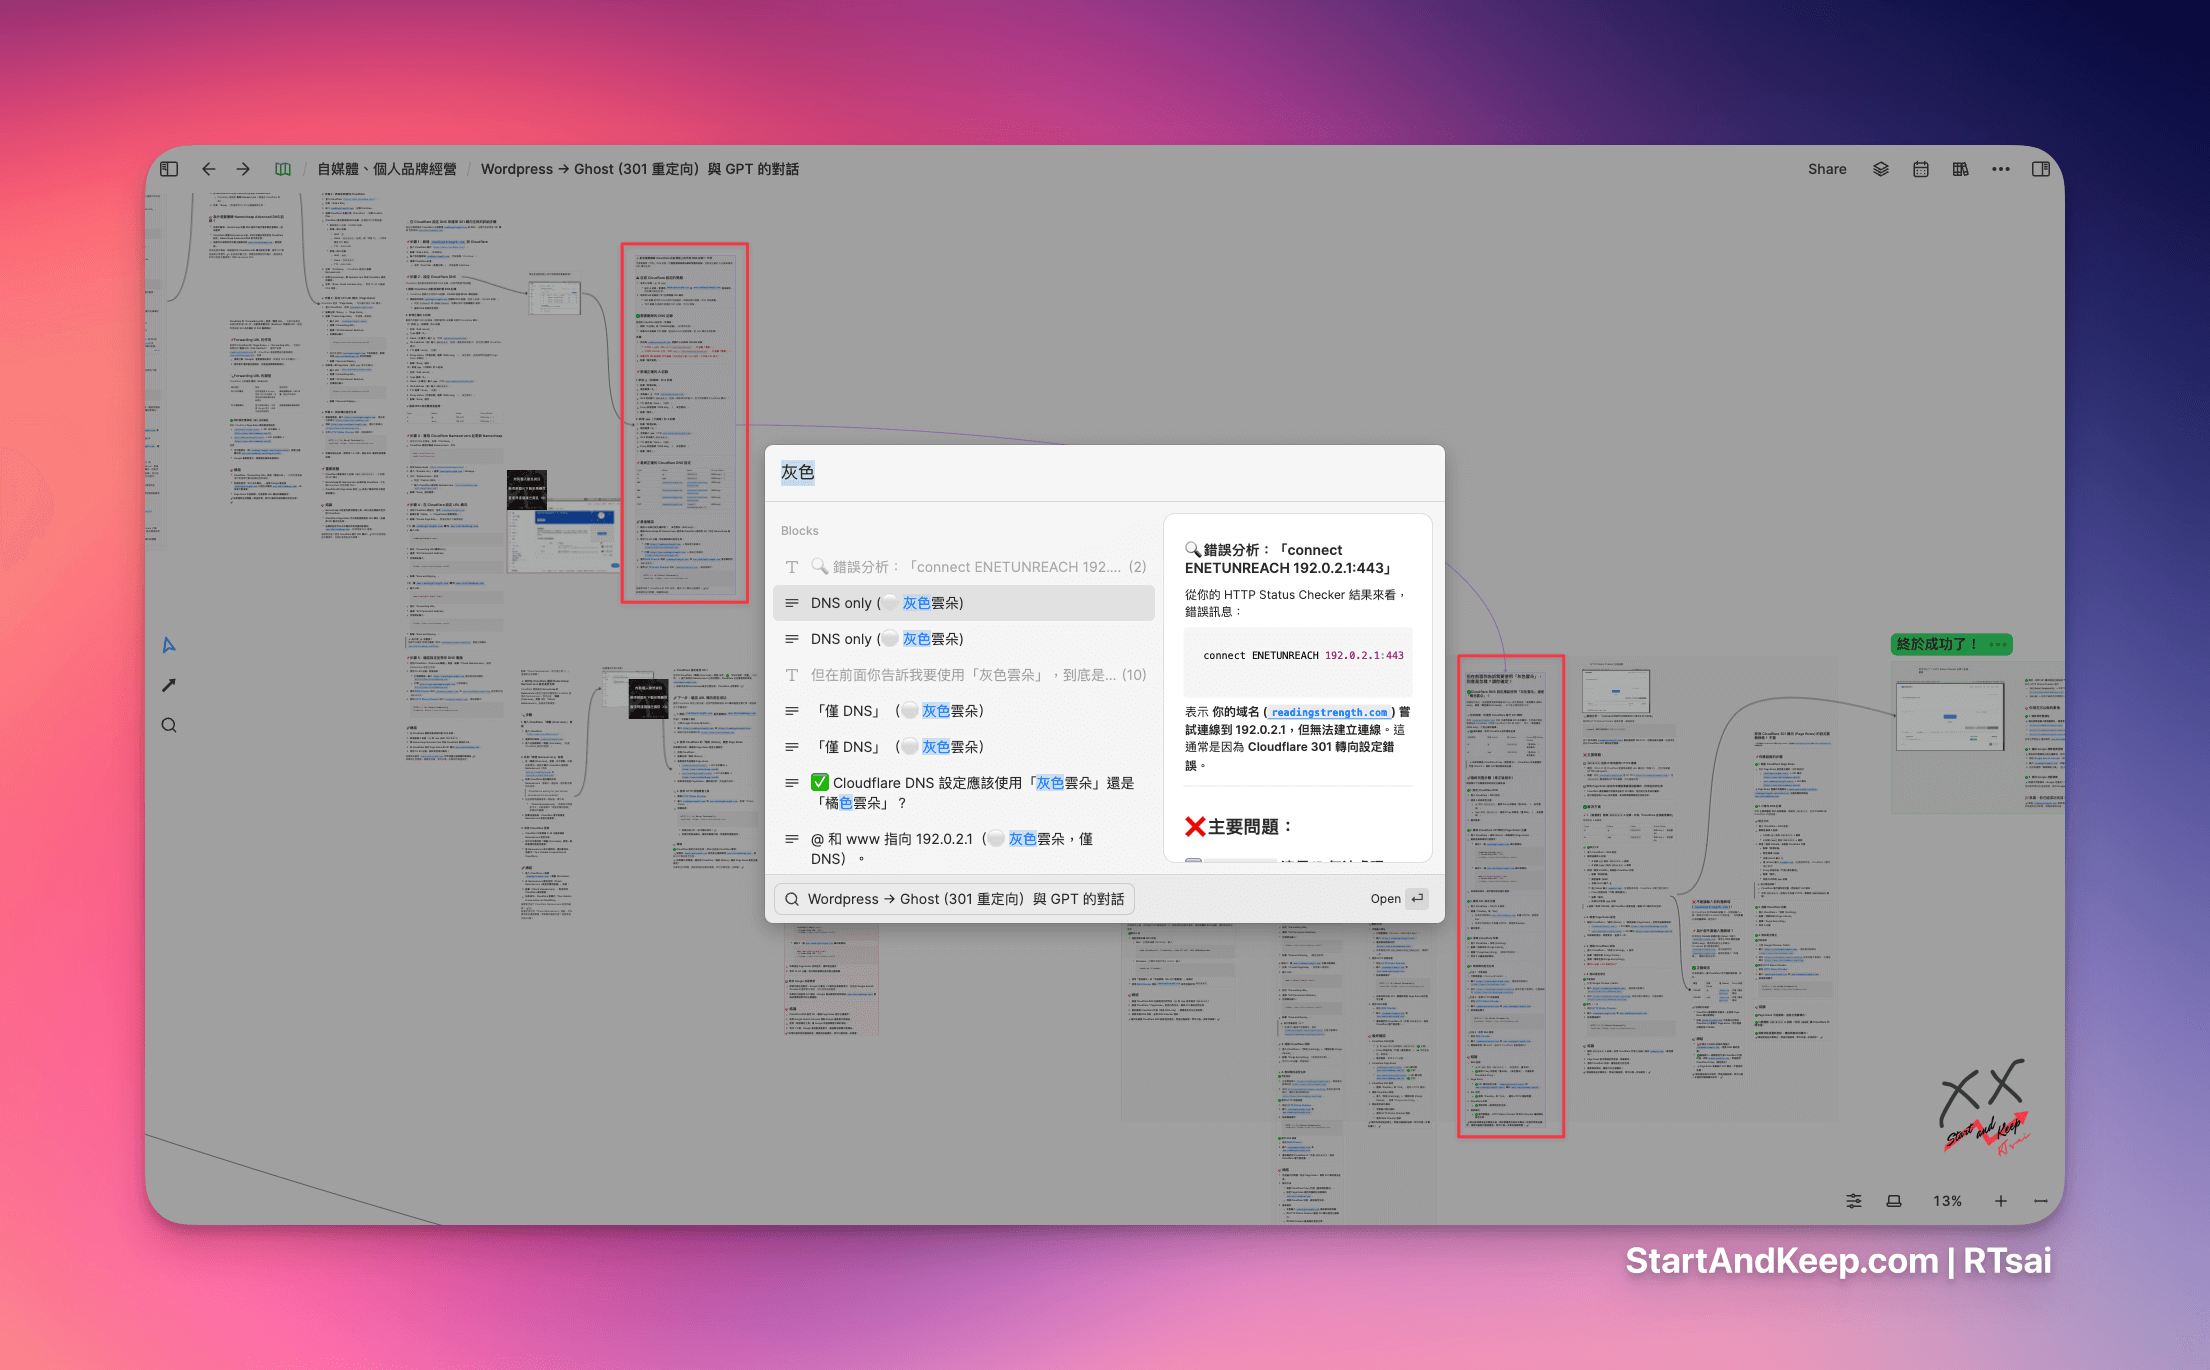Click the Share button
The width and height of the screenshot is (2210, 1370).
point(1826,169)
